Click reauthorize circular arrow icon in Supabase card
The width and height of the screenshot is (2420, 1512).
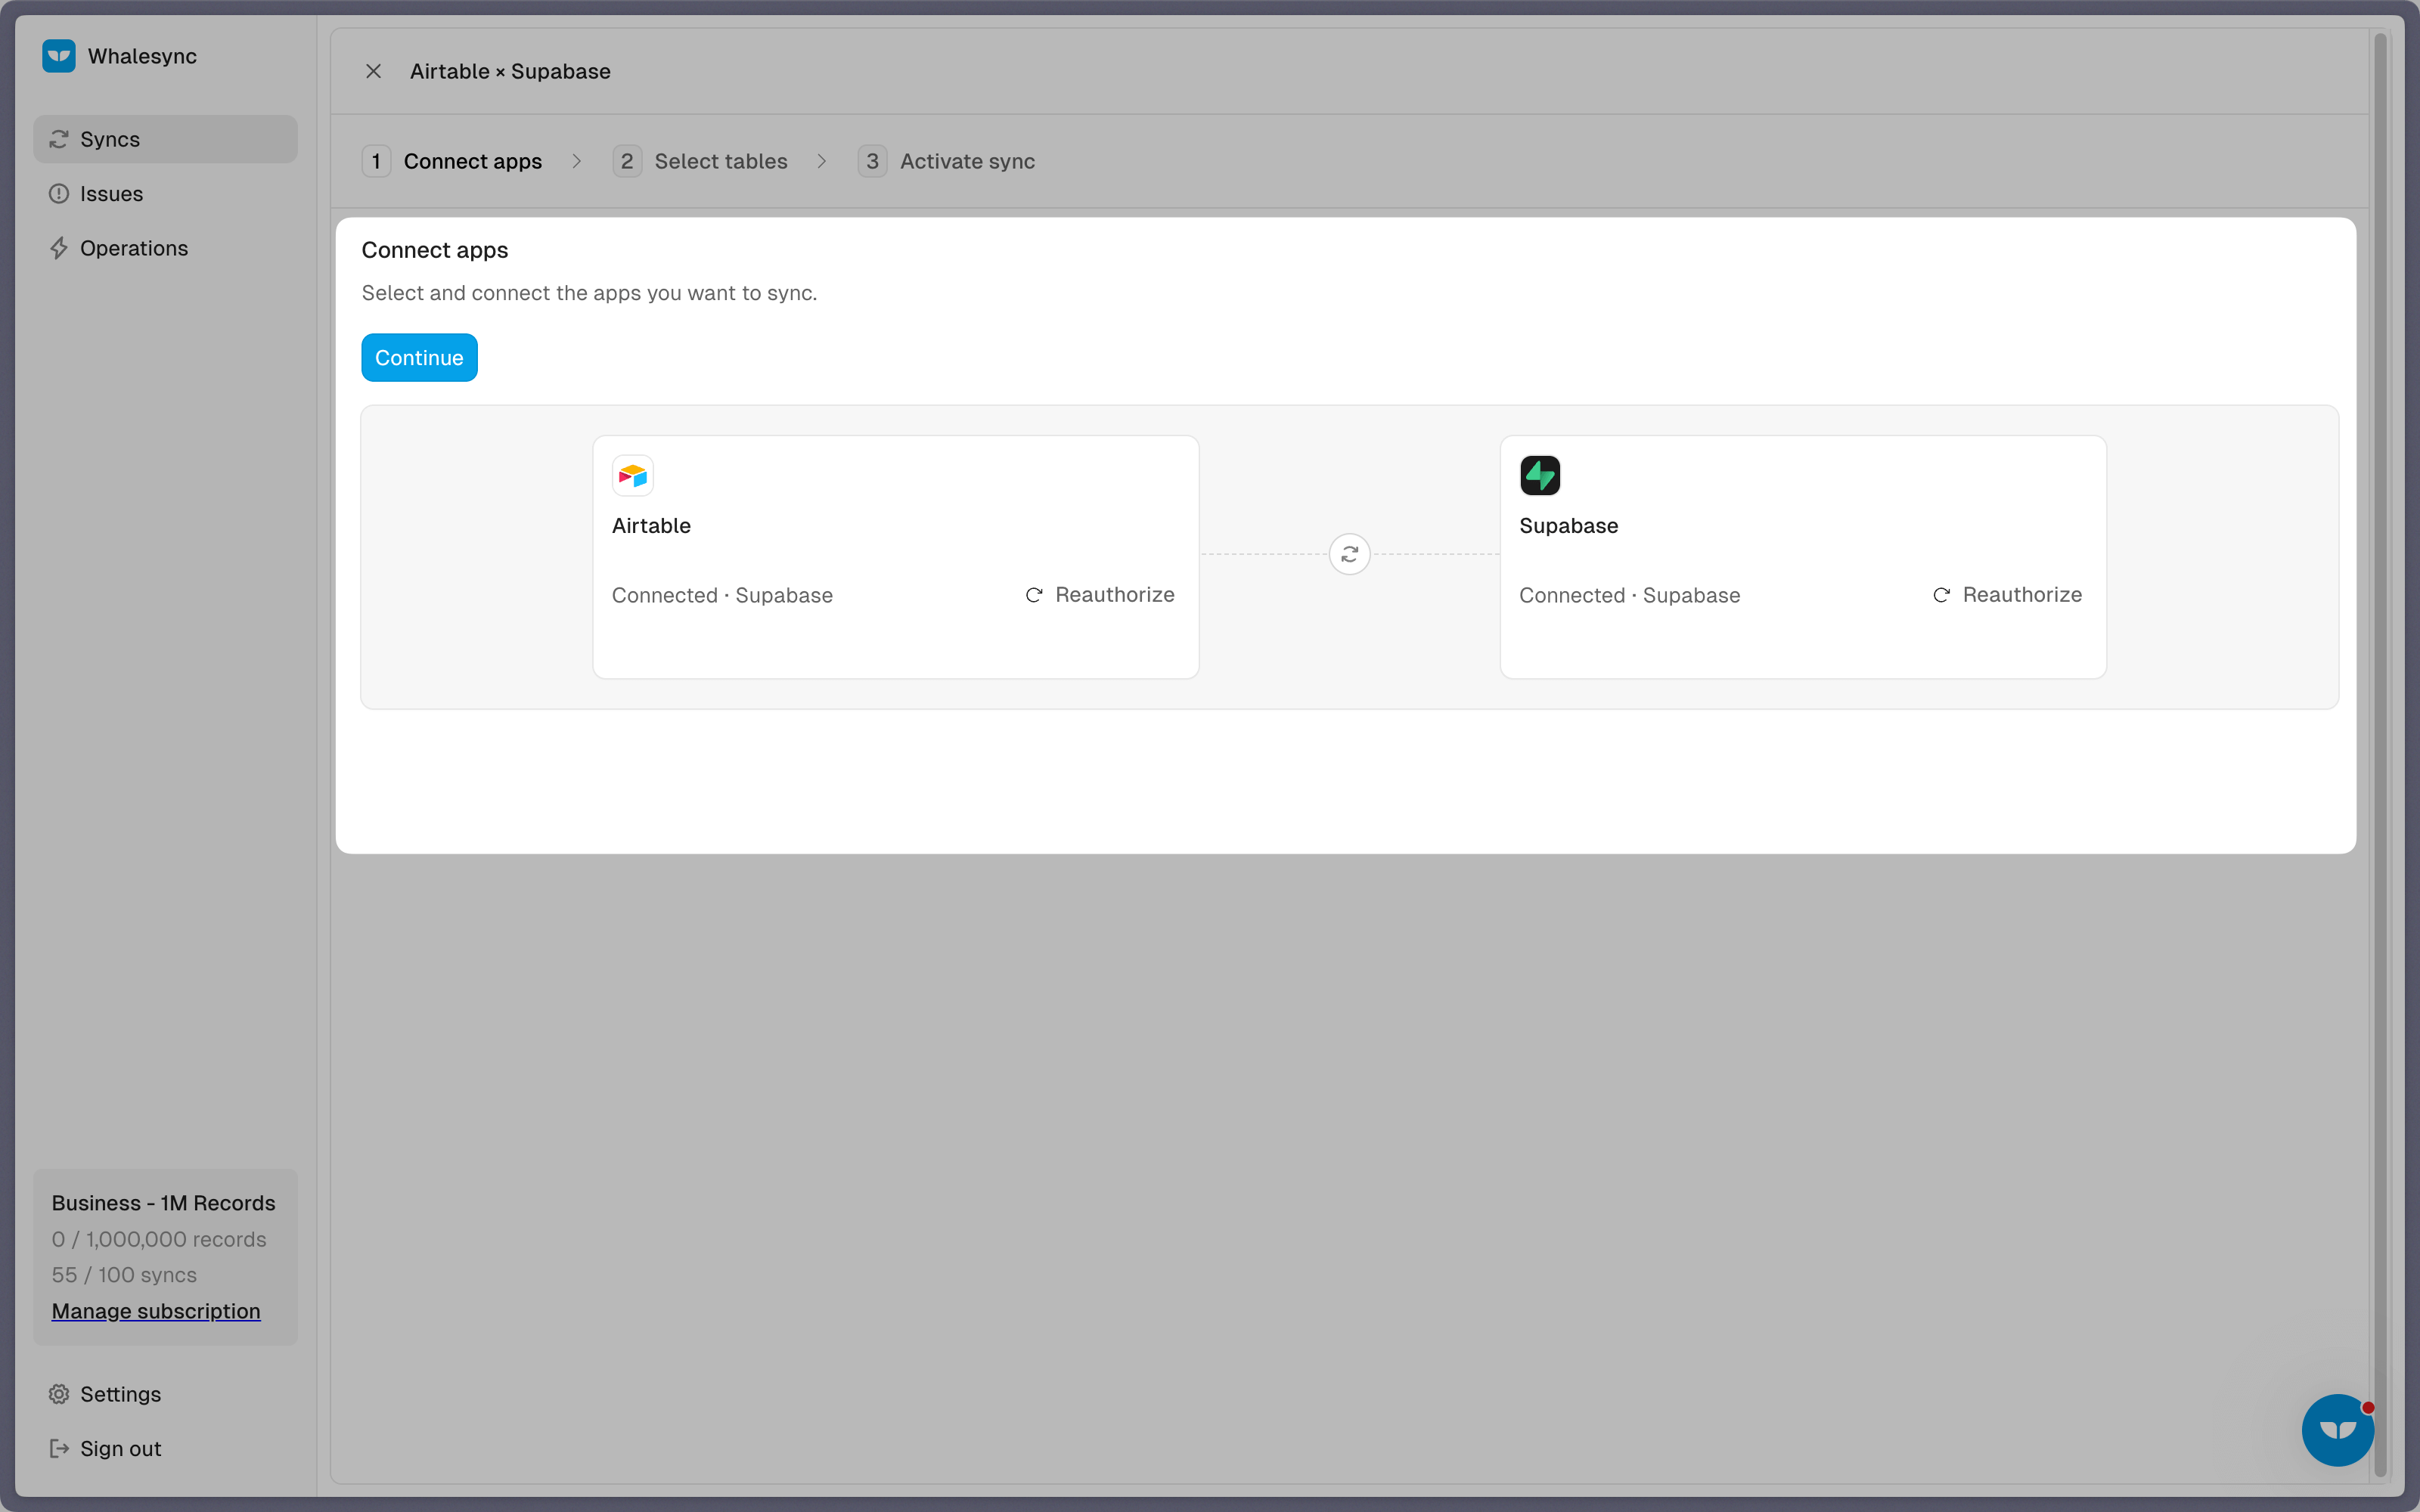(x=1941, y=595)
